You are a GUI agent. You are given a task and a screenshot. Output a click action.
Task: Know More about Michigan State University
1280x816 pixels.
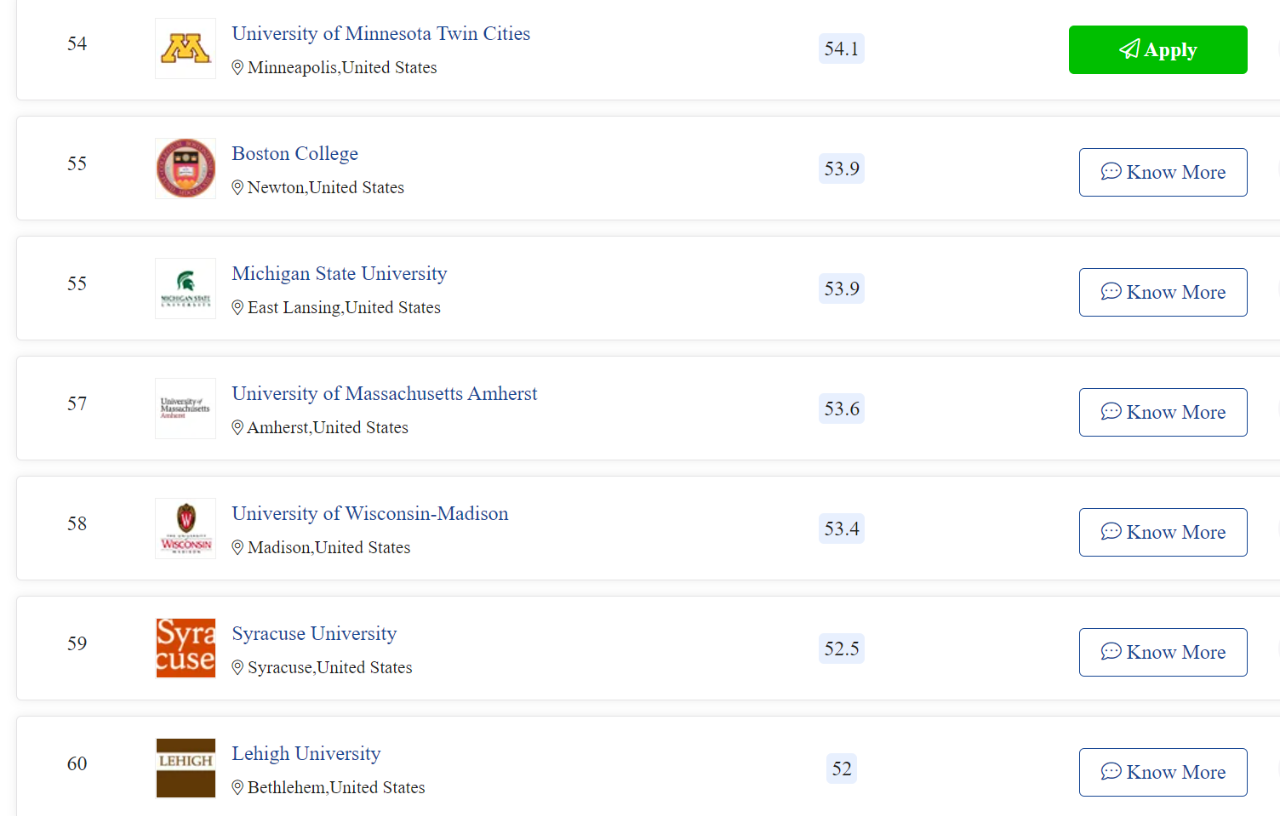tap(1163, 292)
